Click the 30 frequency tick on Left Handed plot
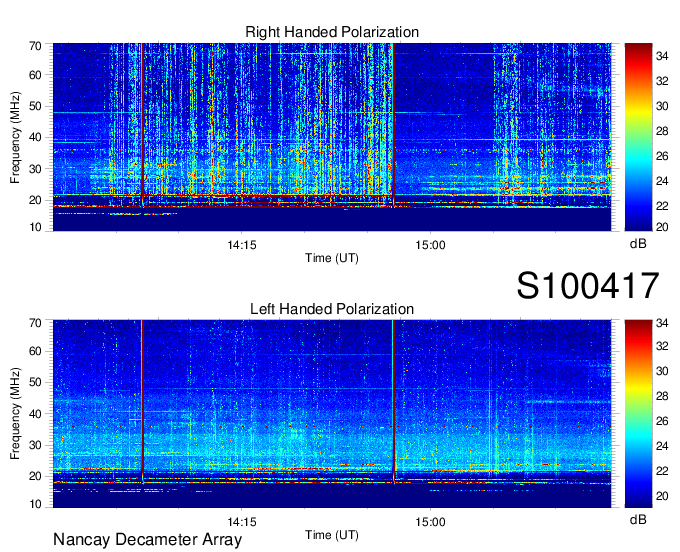This screenshot has height=552, width=680. coord(35,445)
